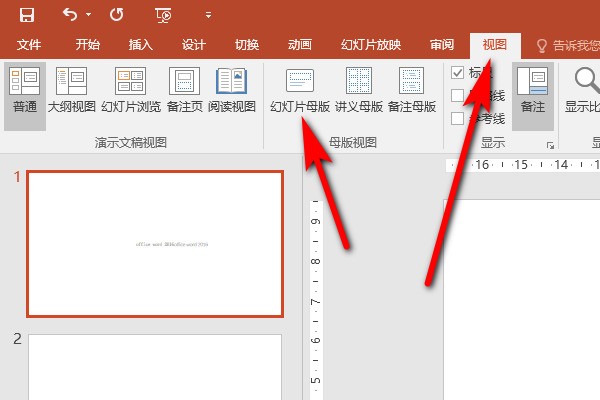Start slideshow from beginning icon in title bar
The width and height of the screenshot is (600, 400).
(x=163, y=15)
